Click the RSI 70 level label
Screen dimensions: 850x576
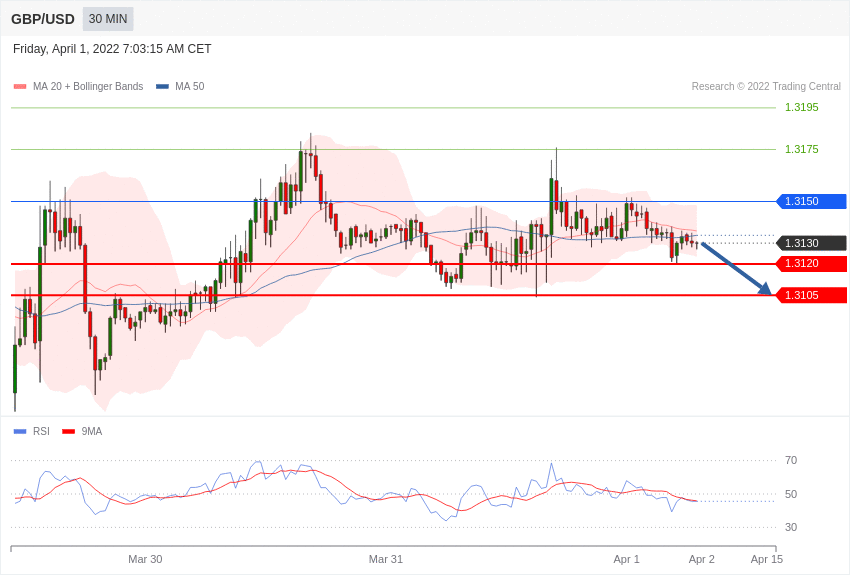[x=791, y=461]
